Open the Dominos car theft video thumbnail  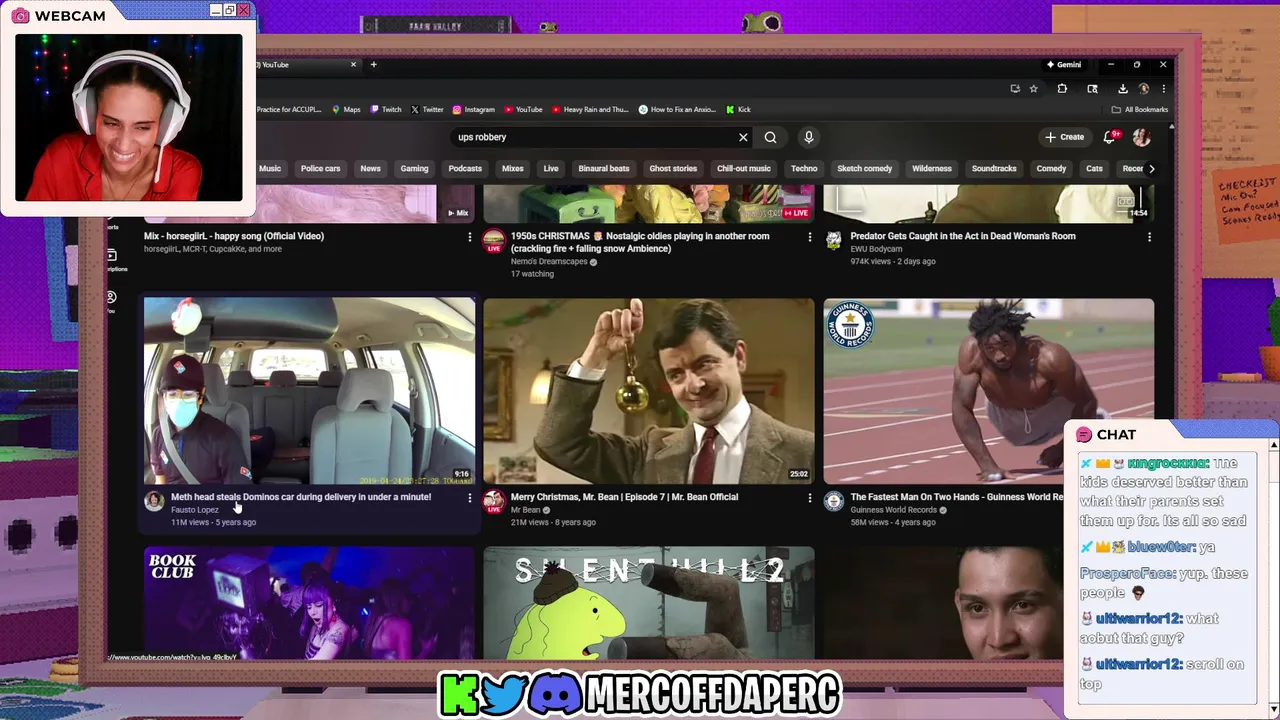(x=309, y=391)
